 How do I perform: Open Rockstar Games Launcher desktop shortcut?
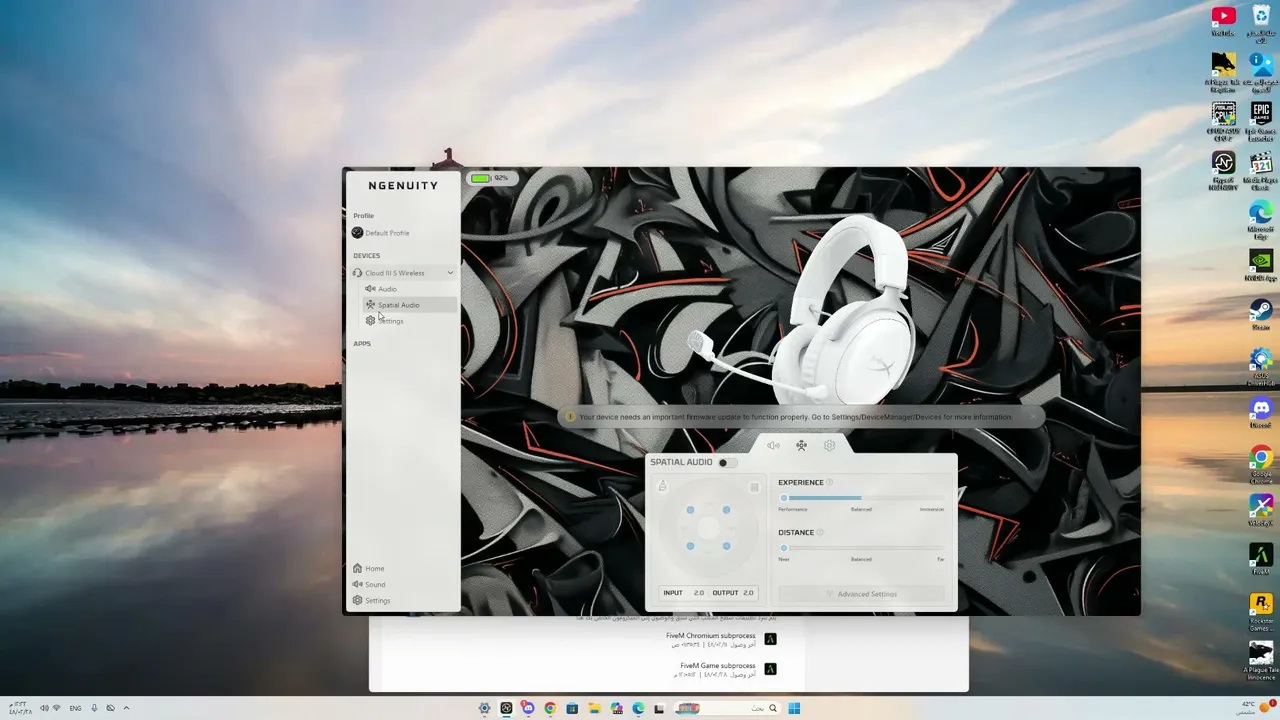pyautogui.click(x=1261, y=610)
